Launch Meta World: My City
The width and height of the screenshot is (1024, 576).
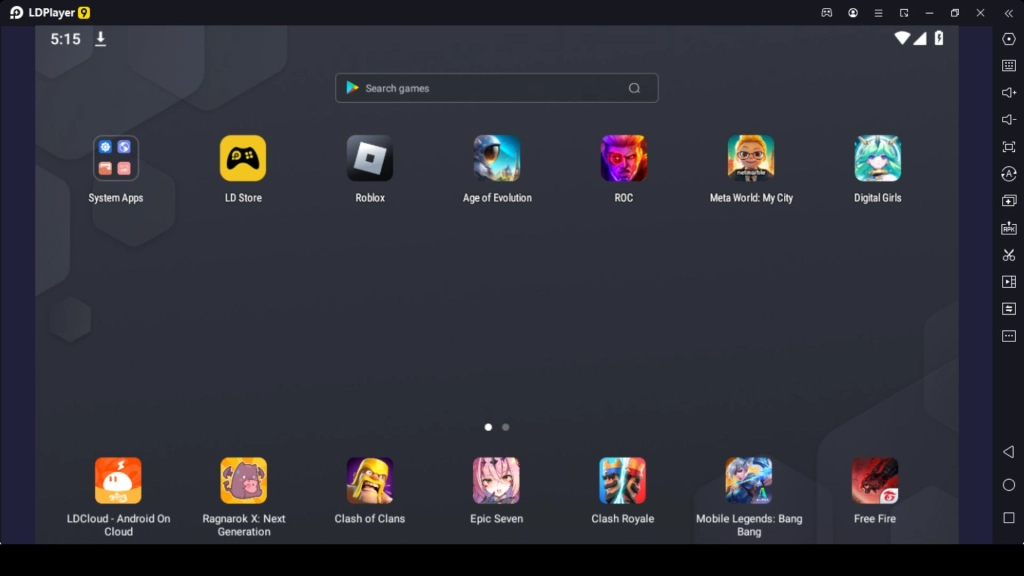click(x=751, y=158)
